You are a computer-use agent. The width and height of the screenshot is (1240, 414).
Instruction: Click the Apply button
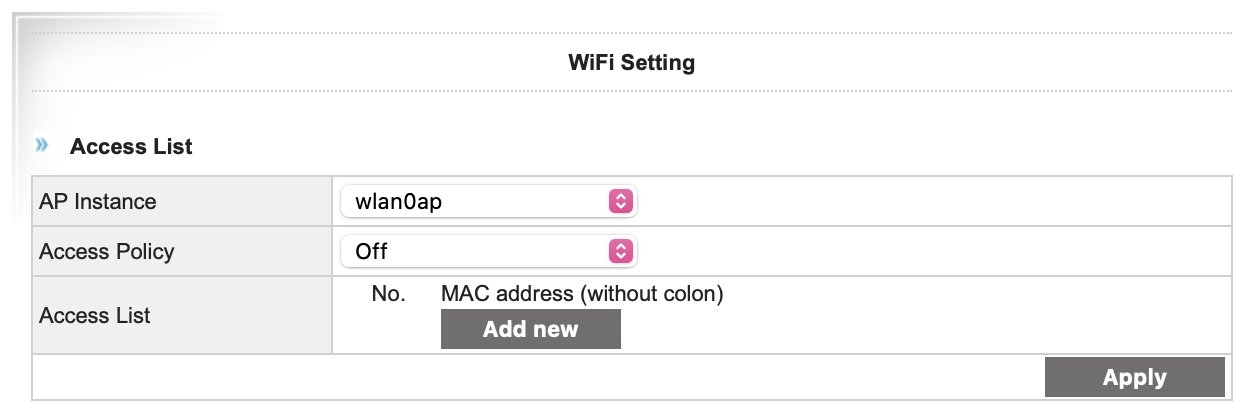[1134, 378]
